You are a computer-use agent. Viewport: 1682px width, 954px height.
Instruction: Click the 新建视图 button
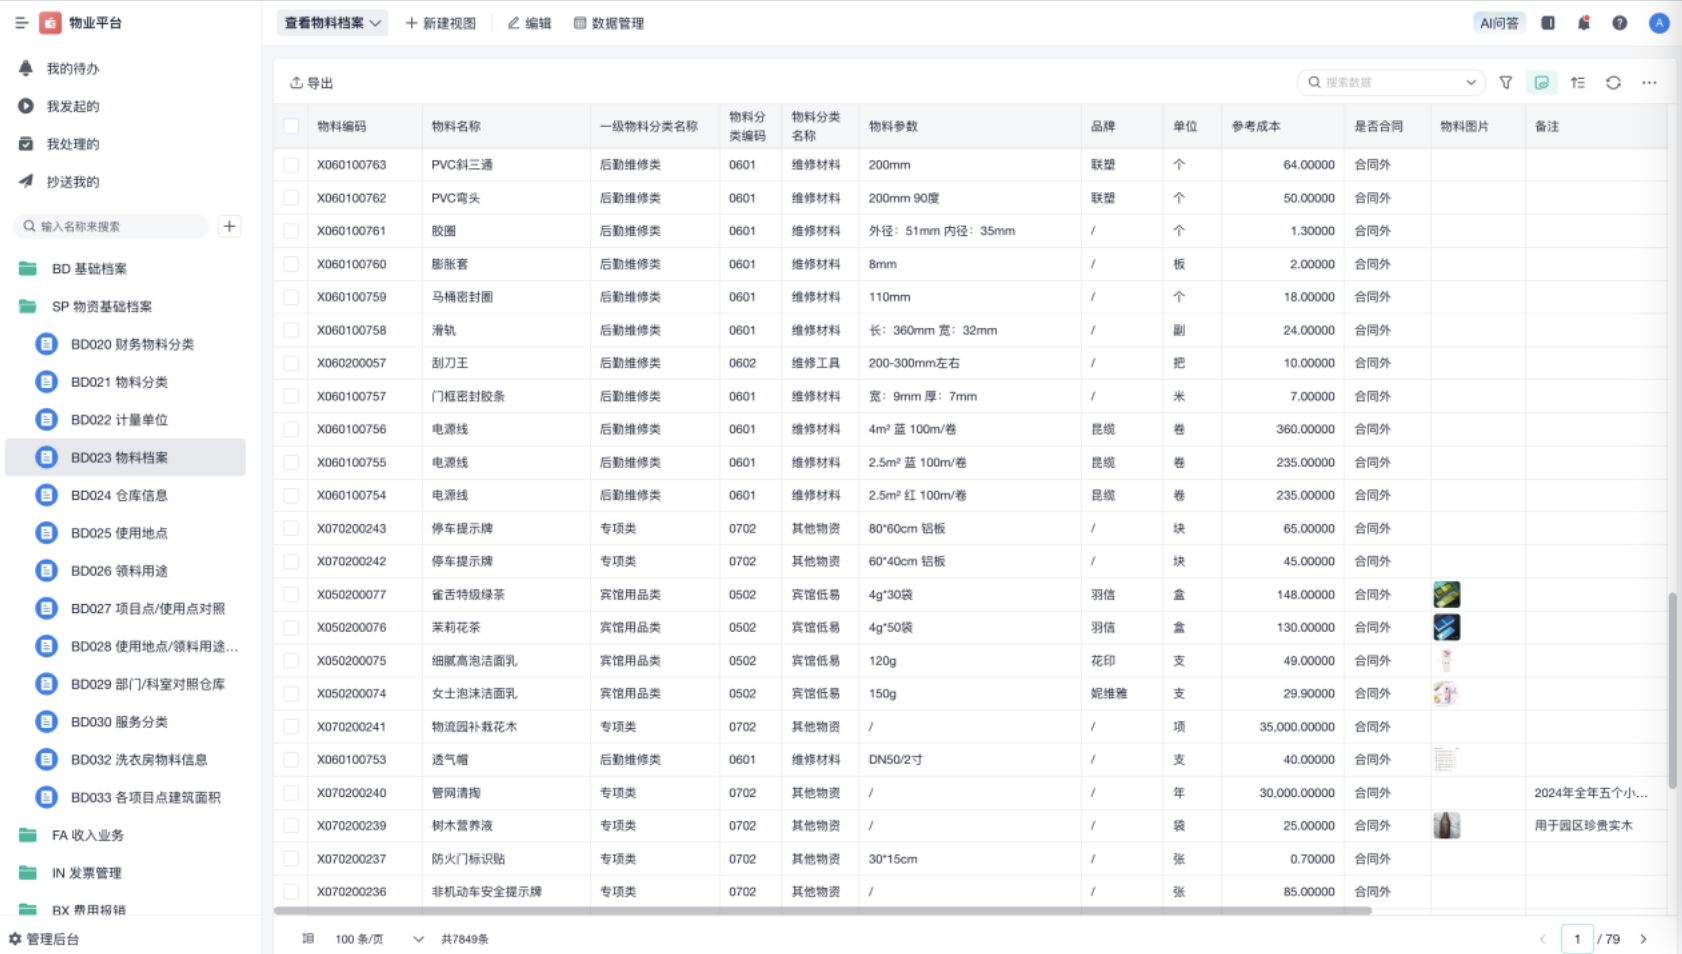pyautogui.click(x=441, y=22)
